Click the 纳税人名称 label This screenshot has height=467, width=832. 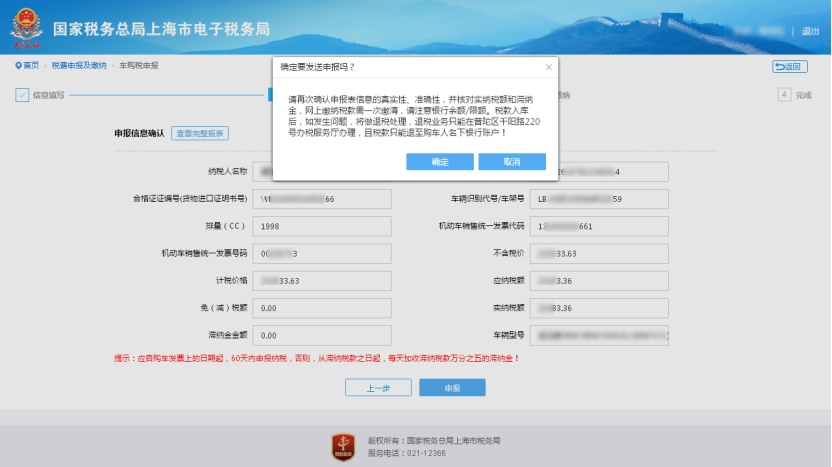(x=228, y=171)
